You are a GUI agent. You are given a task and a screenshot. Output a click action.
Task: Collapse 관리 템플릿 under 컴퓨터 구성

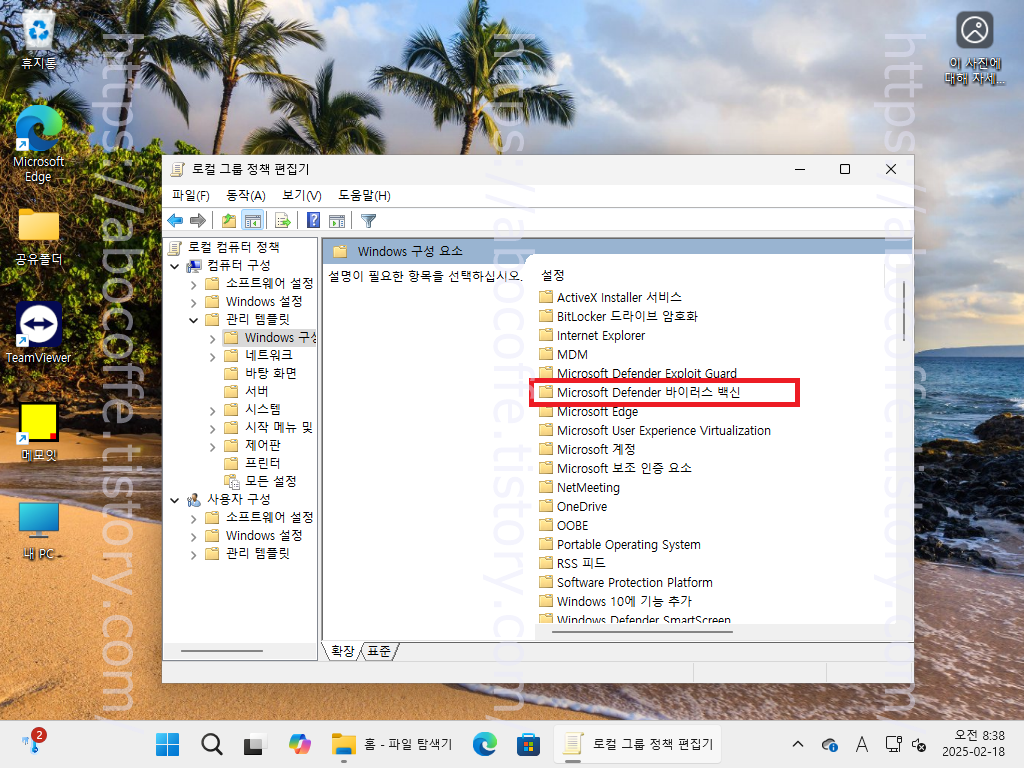(193, 320)
